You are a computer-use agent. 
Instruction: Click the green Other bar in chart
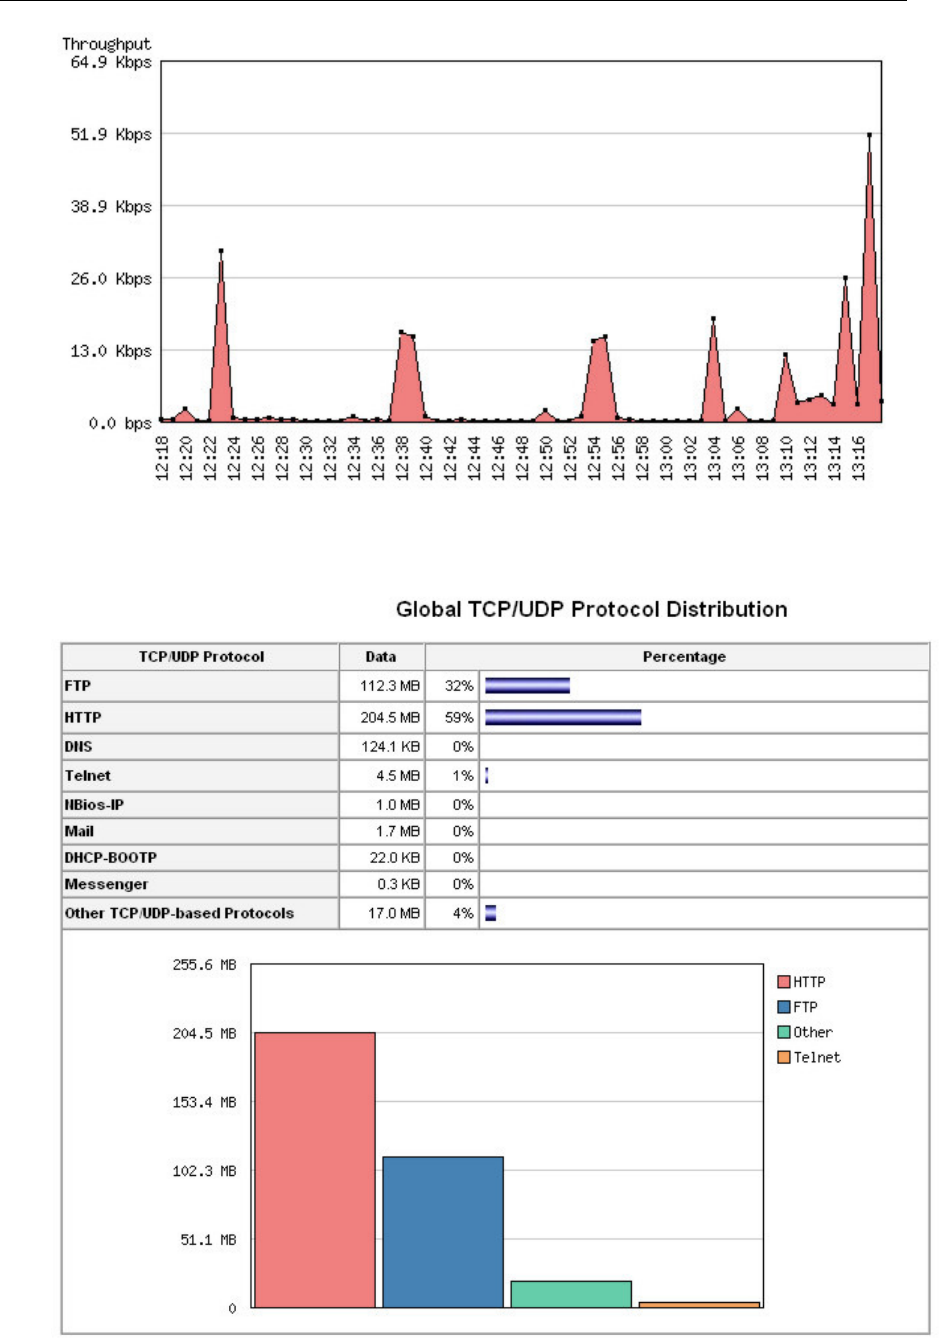(571, 1294)
